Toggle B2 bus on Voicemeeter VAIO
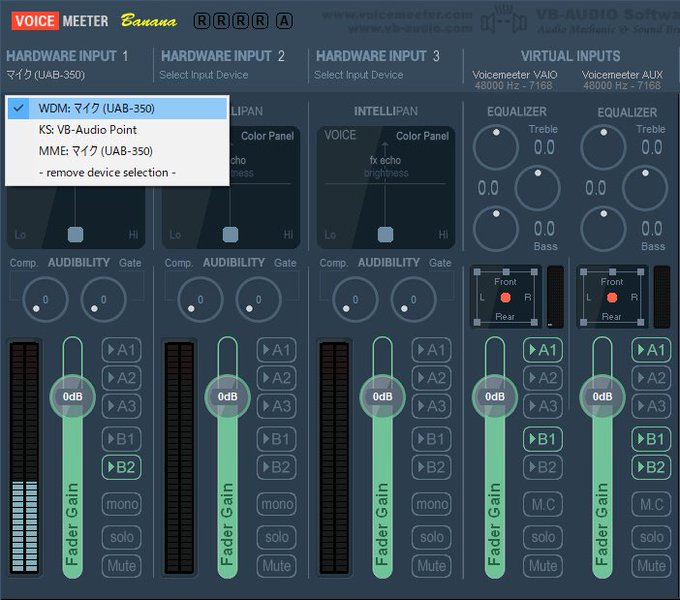This screenshot has height=600, width=680. click(543, 467)
